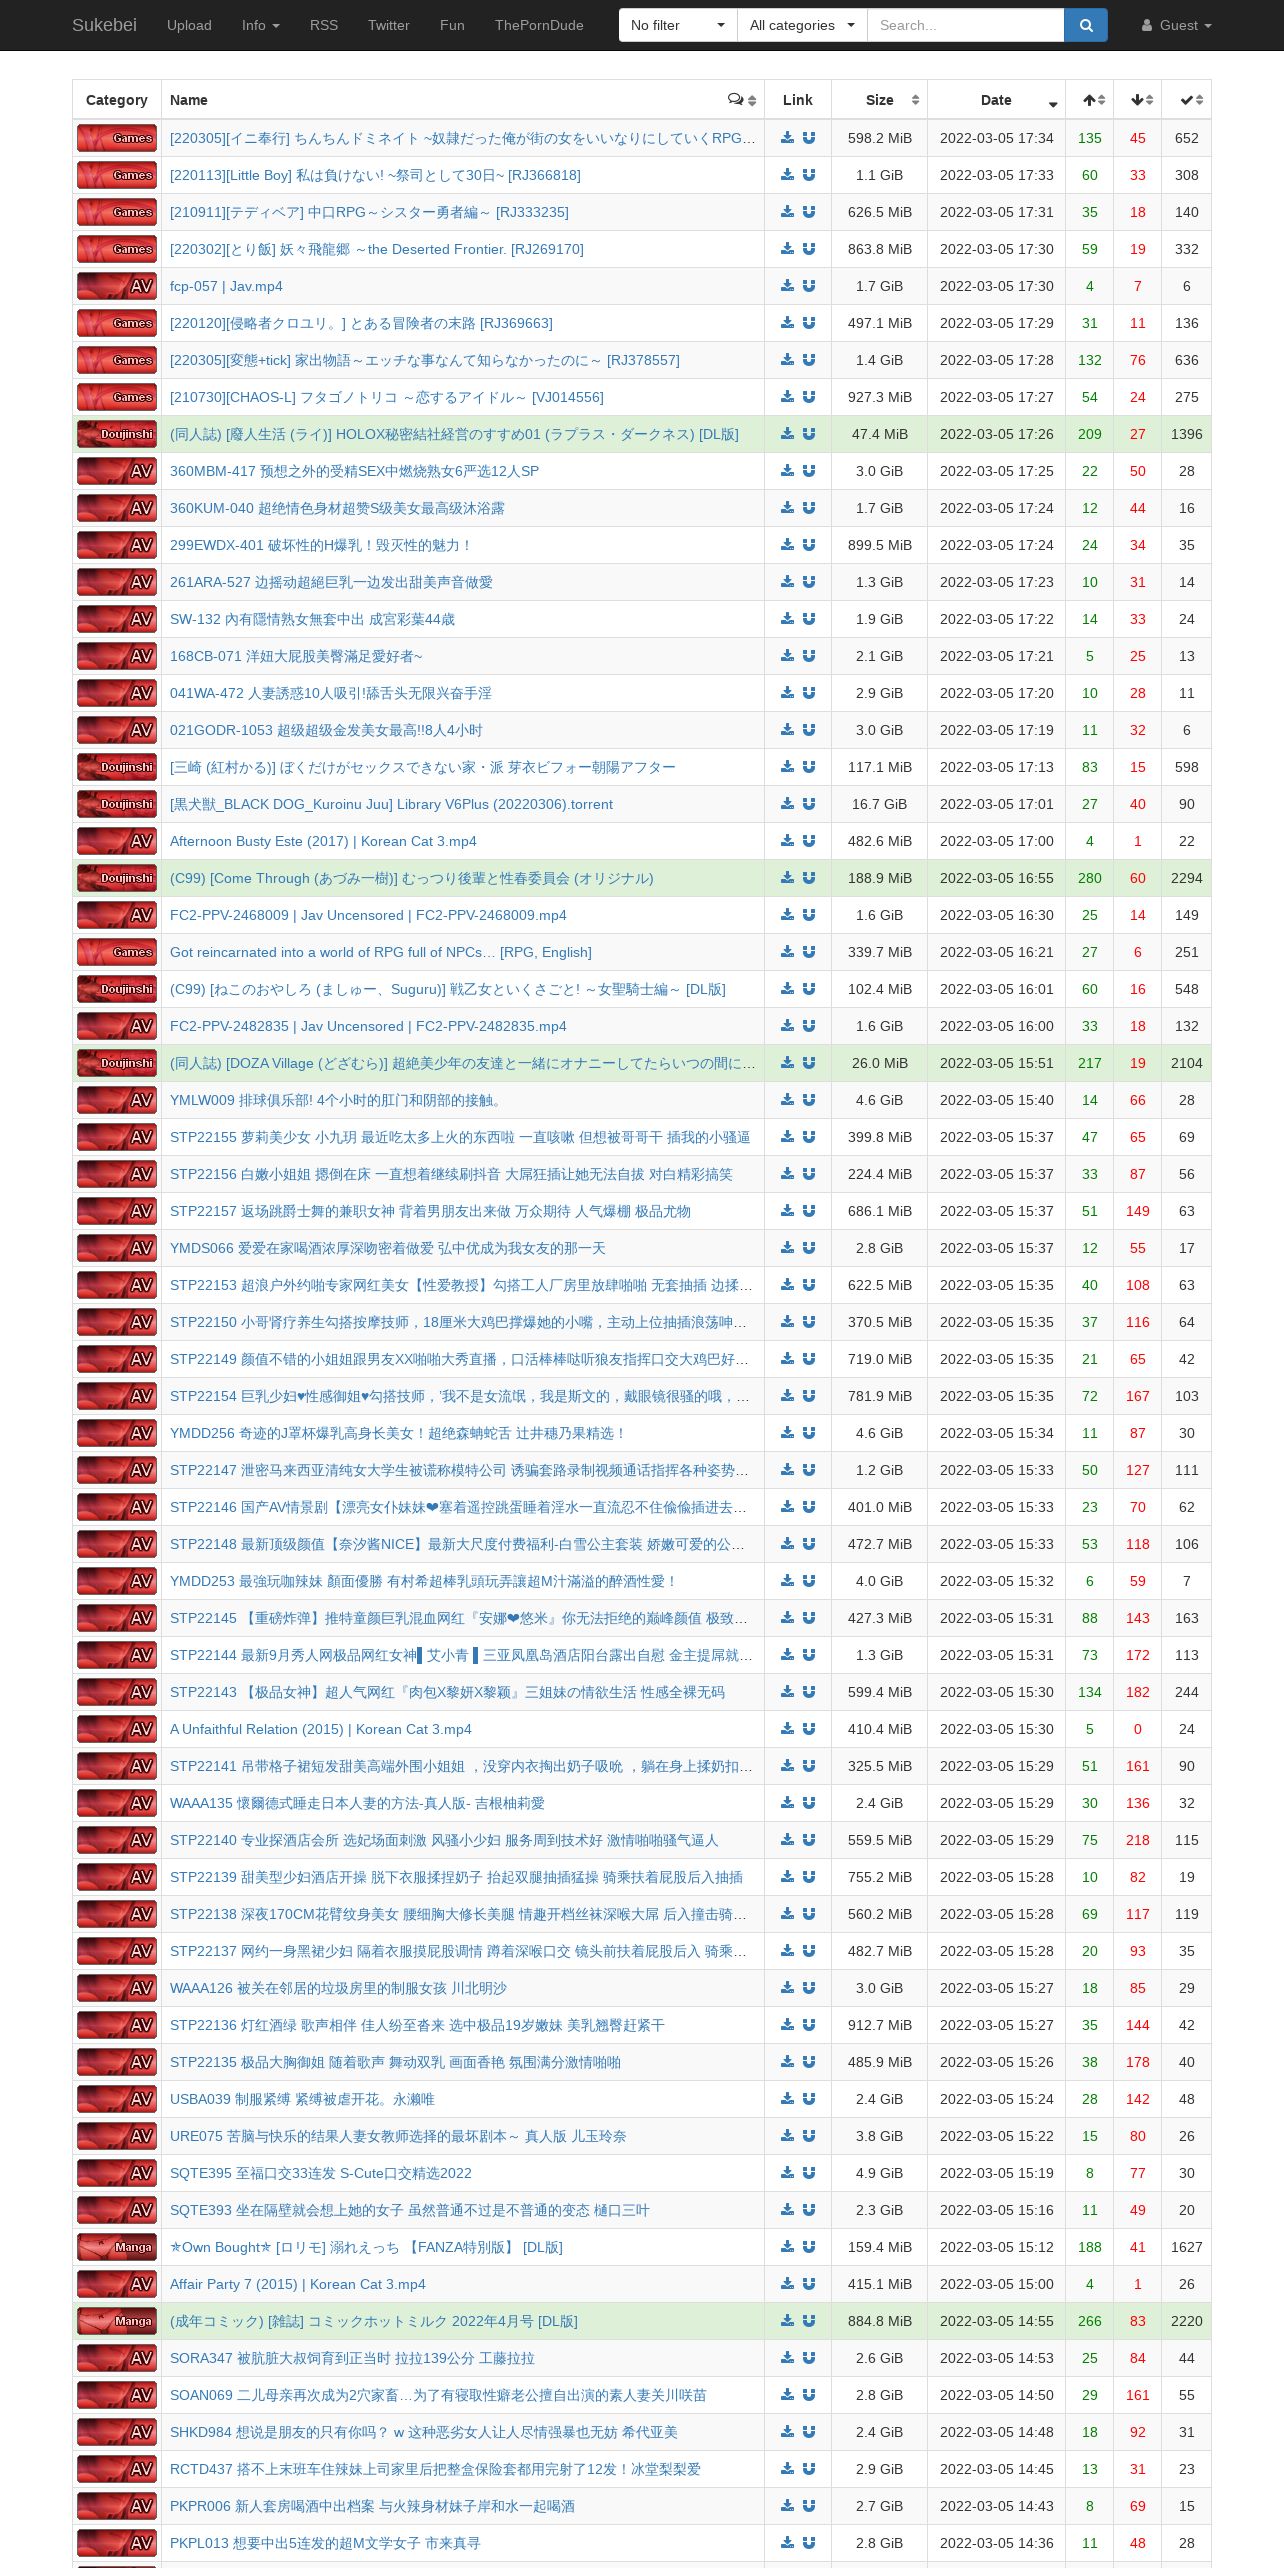Go to Sukebei home brand link
The height and width of the screenshot is (2568, 1284).
(x=104, y=25)
